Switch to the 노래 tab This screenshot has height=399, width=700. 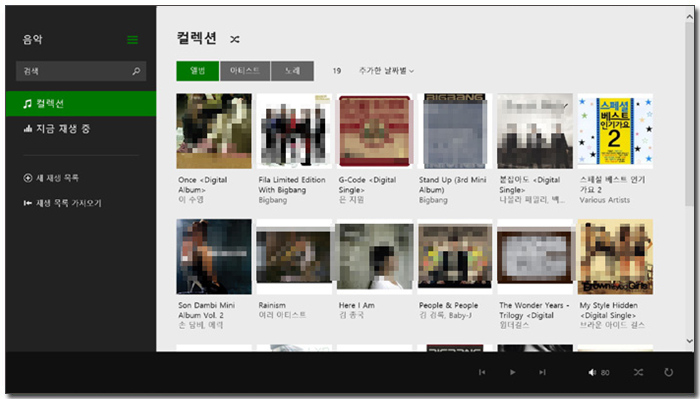[292, 71]
